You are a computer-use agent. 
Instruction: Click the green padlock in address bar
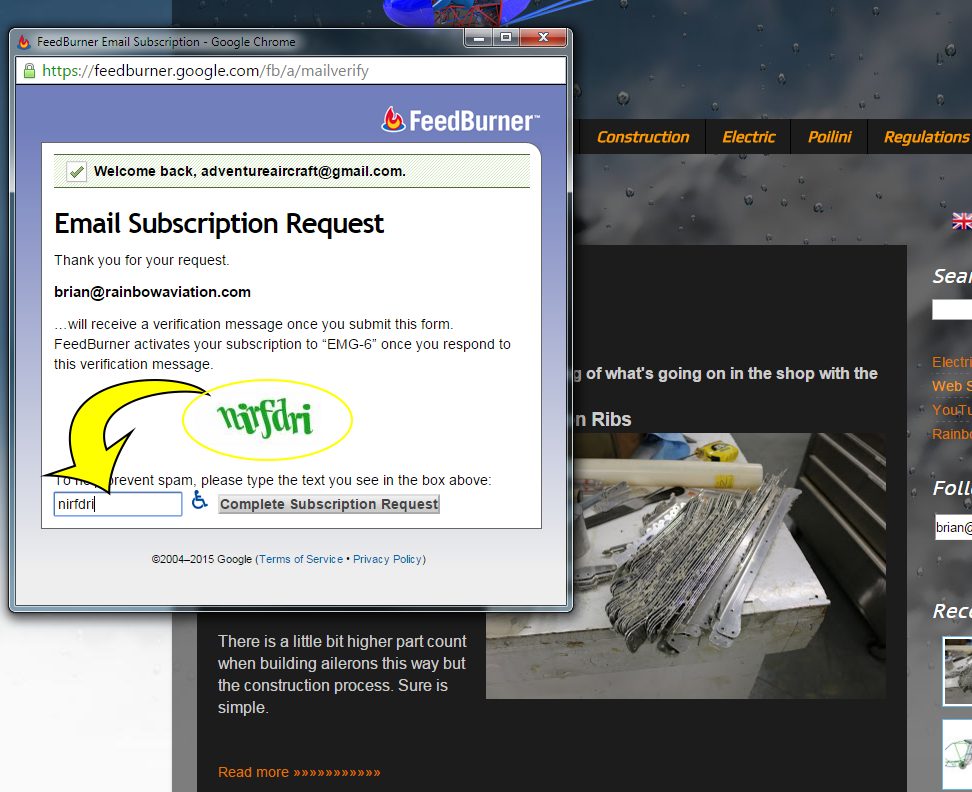[29, 71]
